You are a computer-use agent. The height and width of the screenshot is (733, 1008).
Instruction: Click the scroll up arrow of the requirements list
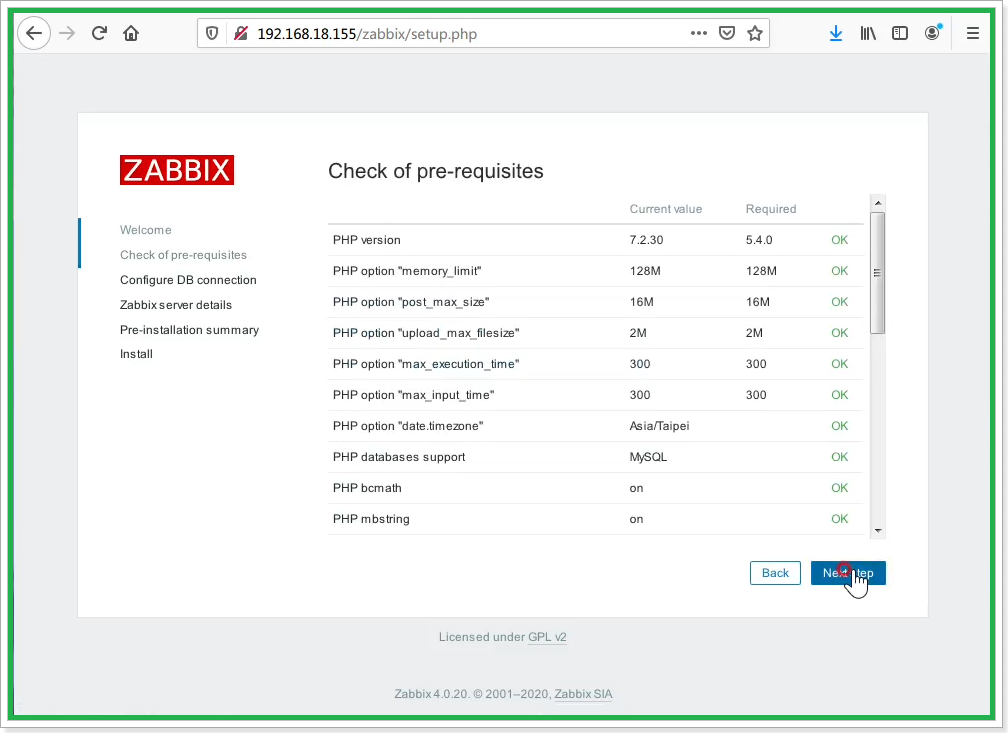[878, 203]
